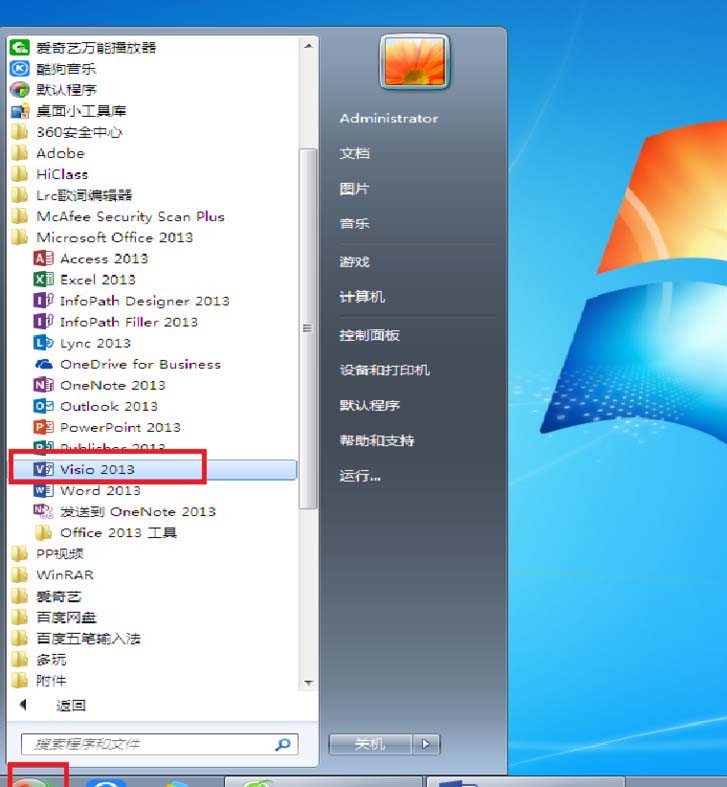Open InfoPath Filler 2013 icon
727x787 pixels.
43,322
